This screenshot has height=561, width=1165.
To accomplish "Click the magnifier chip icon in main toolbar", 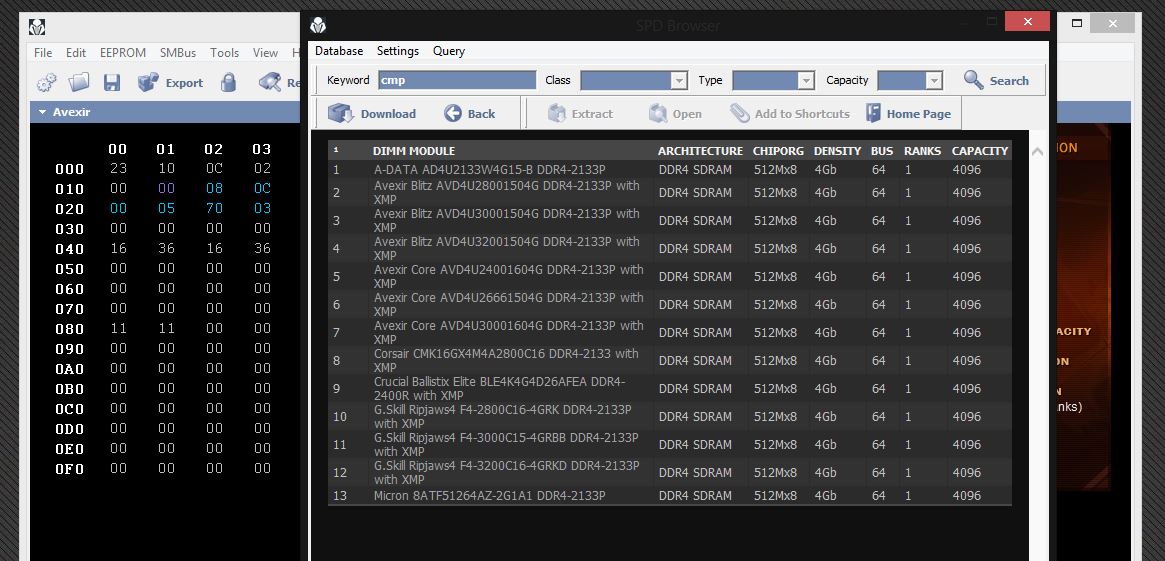I will point(270,82).
